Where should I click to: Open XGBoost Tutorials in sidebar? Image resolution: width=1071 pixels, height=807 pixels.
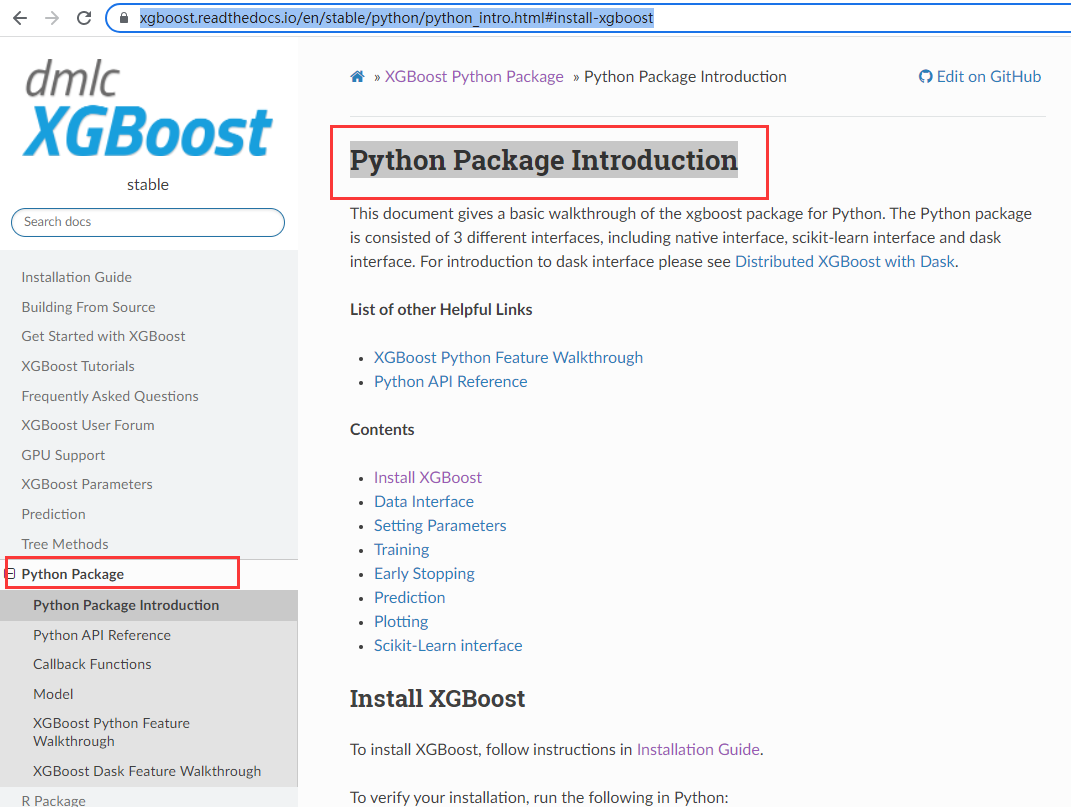78,366
